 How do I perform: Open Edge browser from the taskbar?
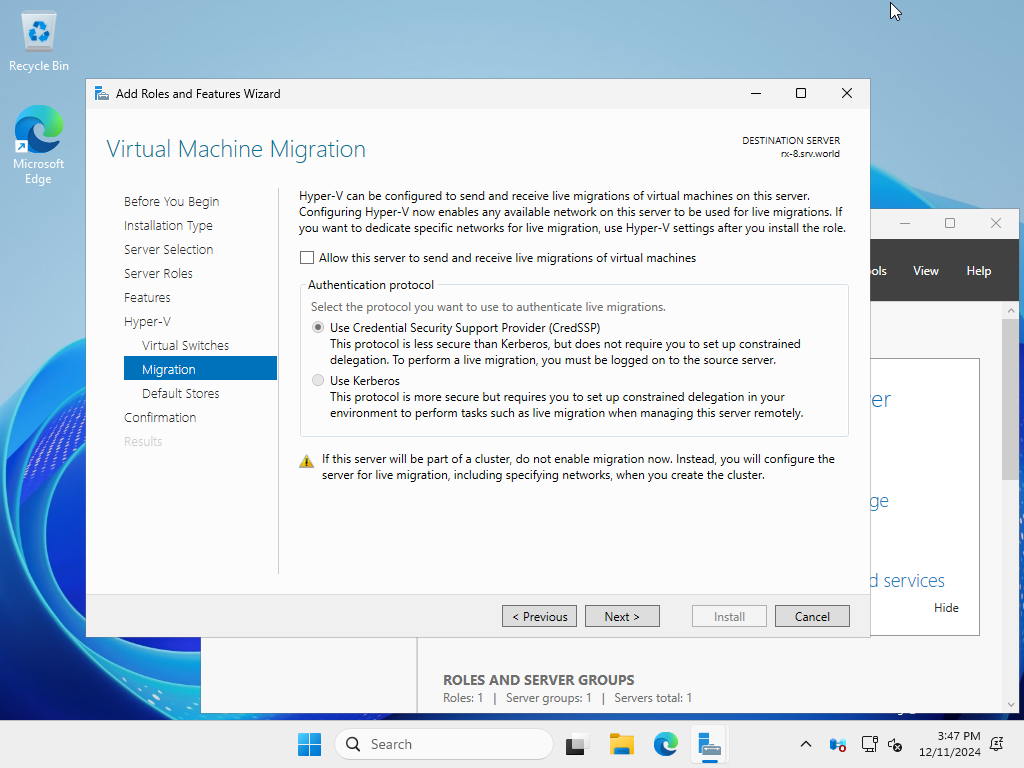coord(665,744)
